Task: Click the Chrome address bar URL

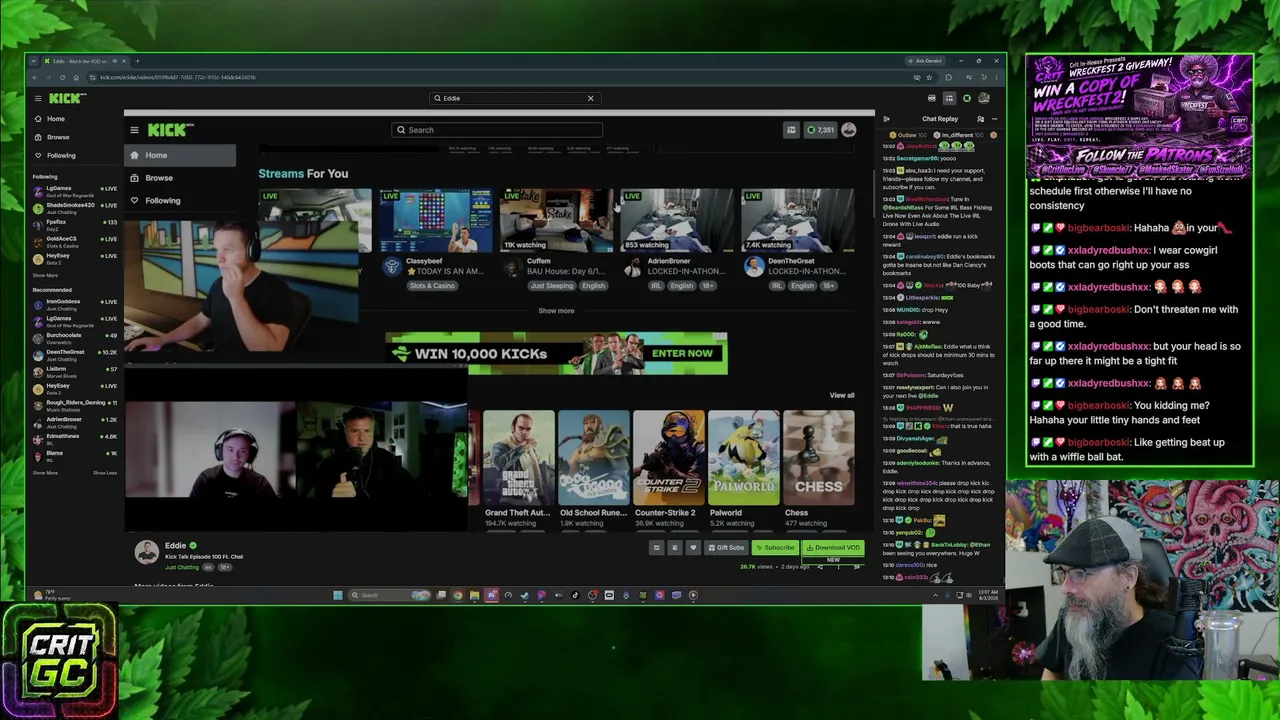Action: [x=178, y=77]
